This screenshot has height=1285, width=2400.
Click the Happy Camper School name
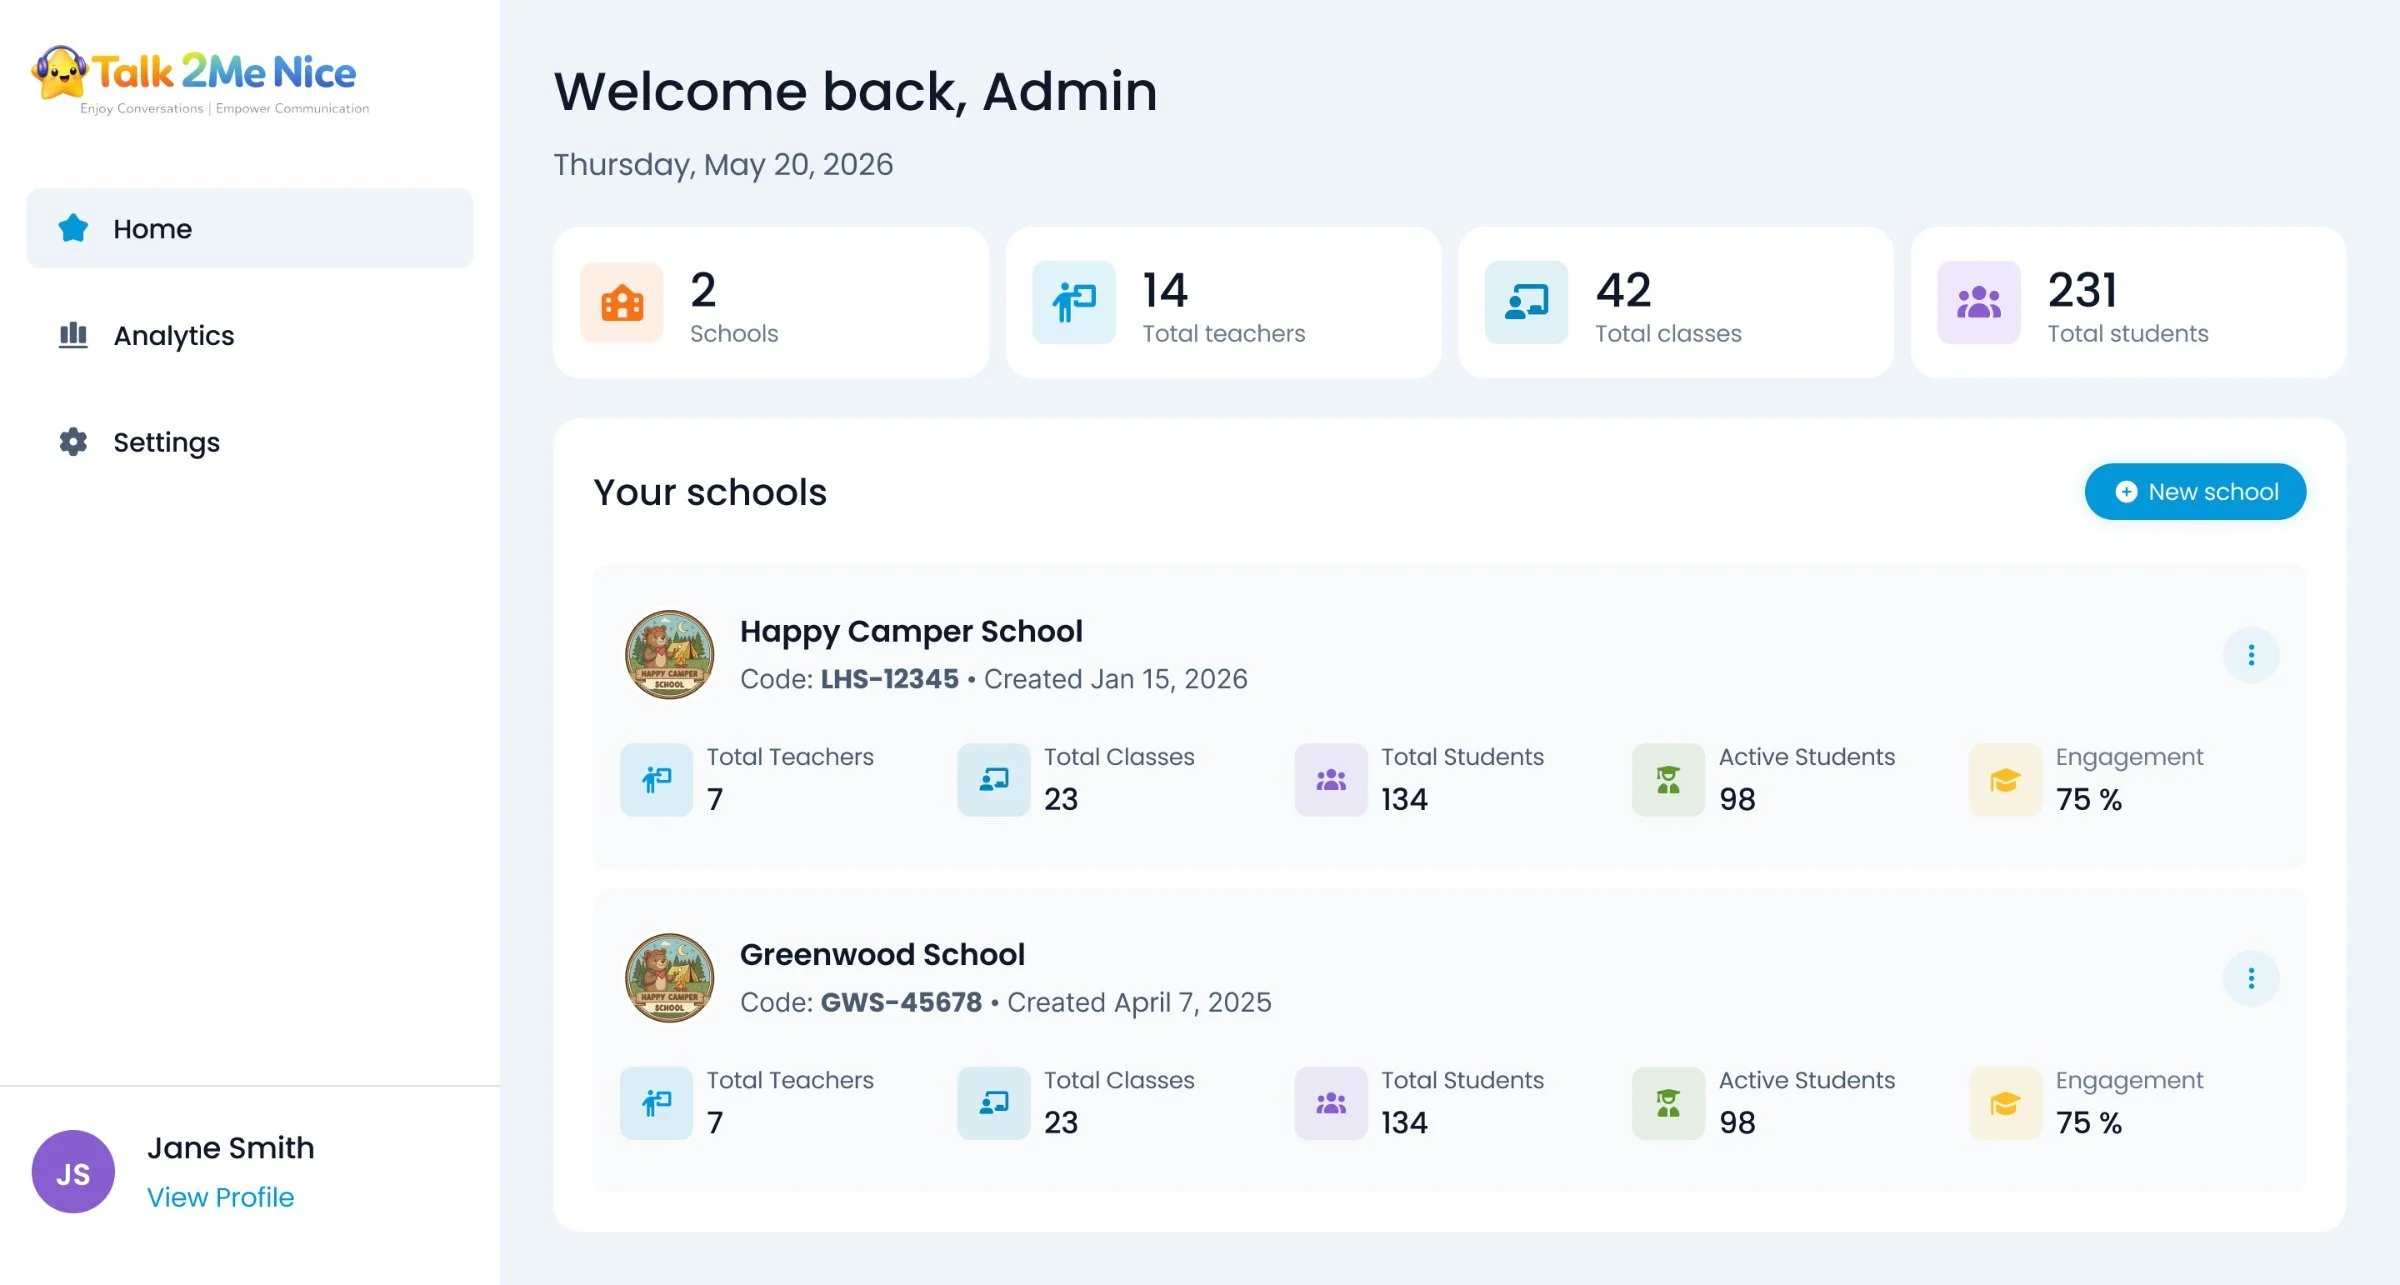point(911,632)
